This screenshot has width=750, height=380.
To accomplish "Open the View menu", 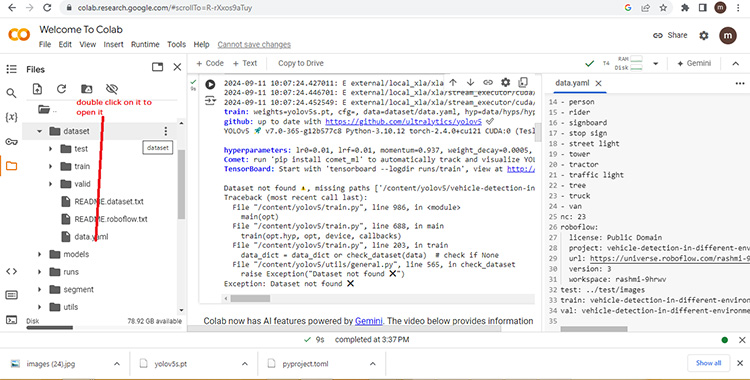I will click(x=88, y=45).
